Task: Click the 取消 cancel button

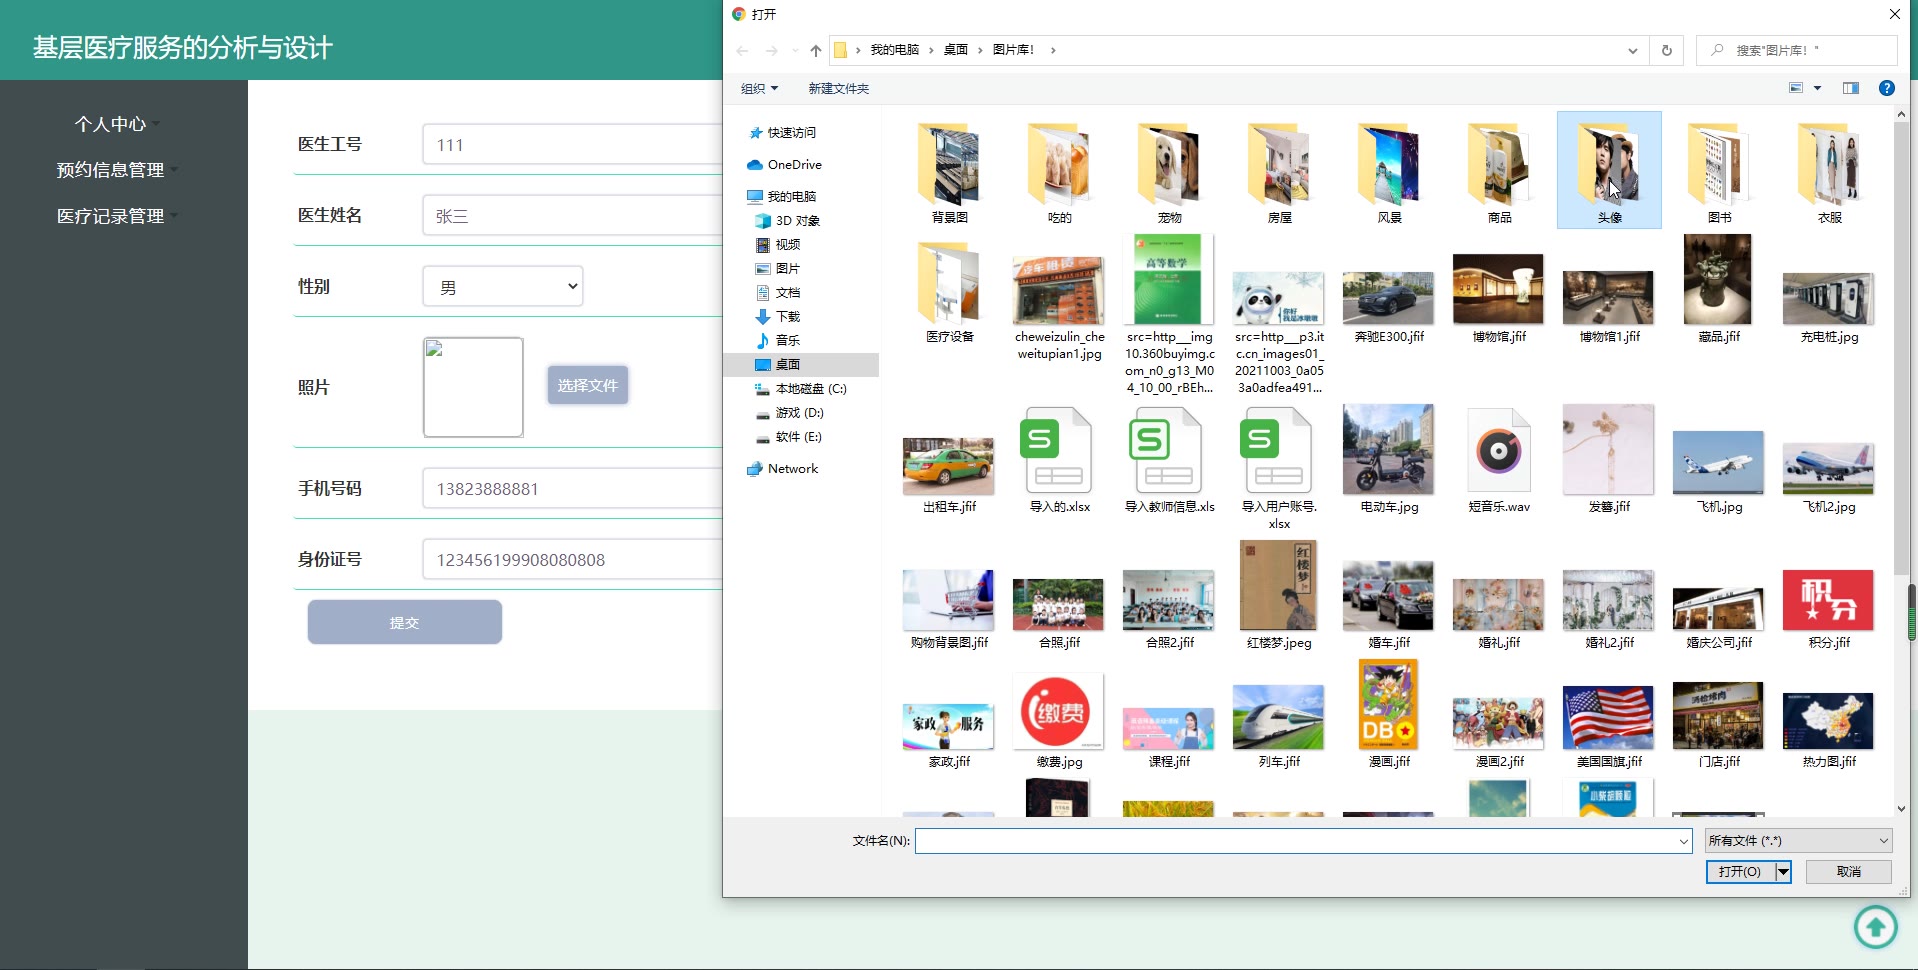Action: point(1848,872)
